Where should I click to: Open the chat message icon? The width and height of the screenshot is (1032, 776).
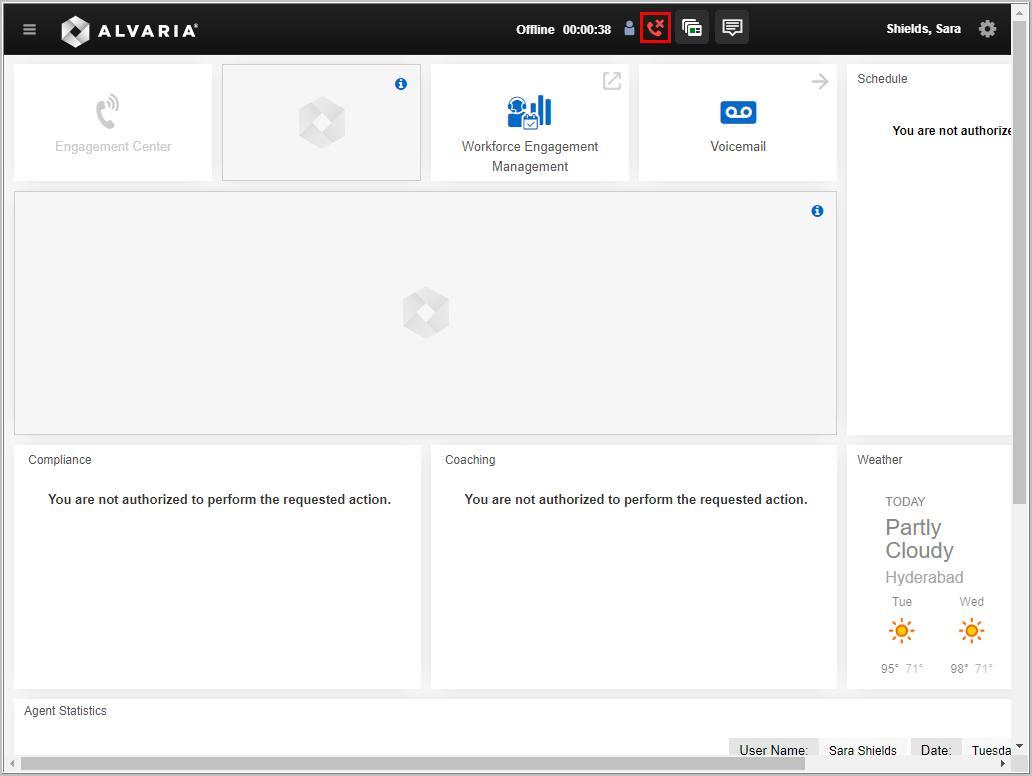[731, 27]
